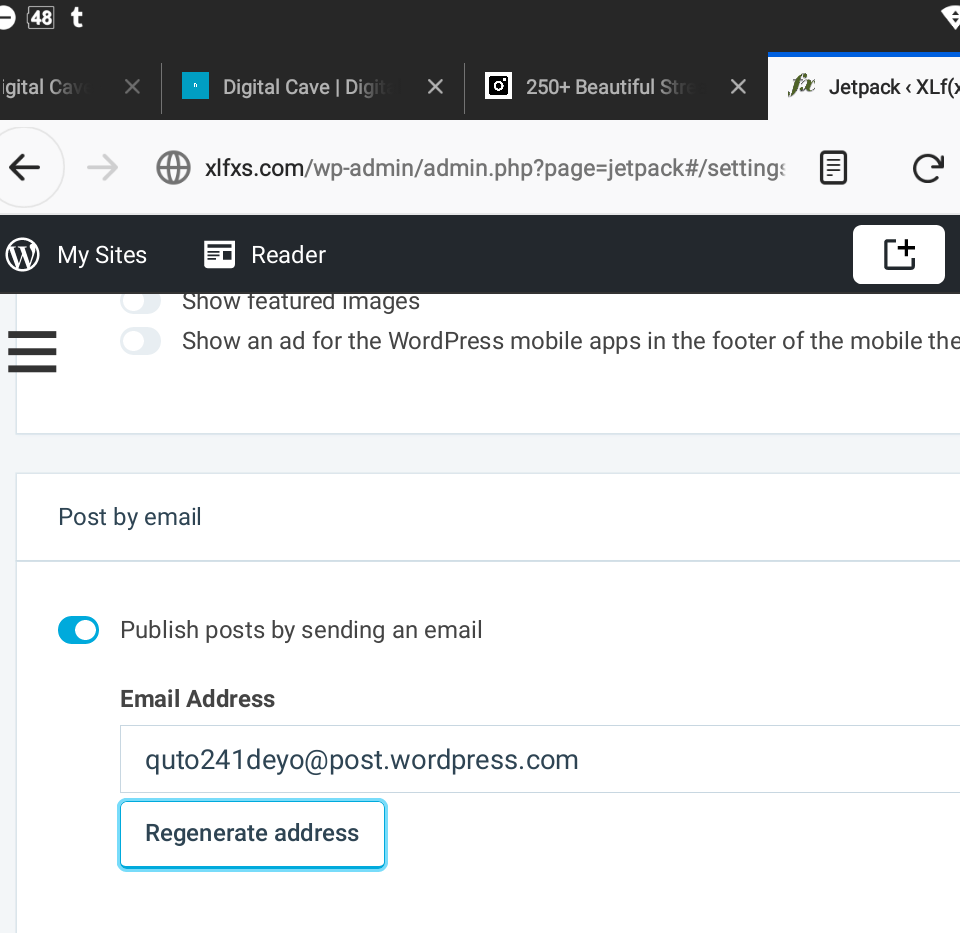This screenshot has height=933, width=960.
Task: Close the 250+ Beautiful tab
Action: coord(738,87)
